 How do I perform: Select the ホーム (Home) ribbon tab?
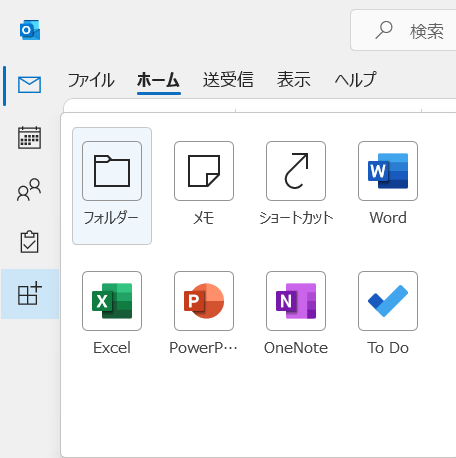[x=159, y=80]
